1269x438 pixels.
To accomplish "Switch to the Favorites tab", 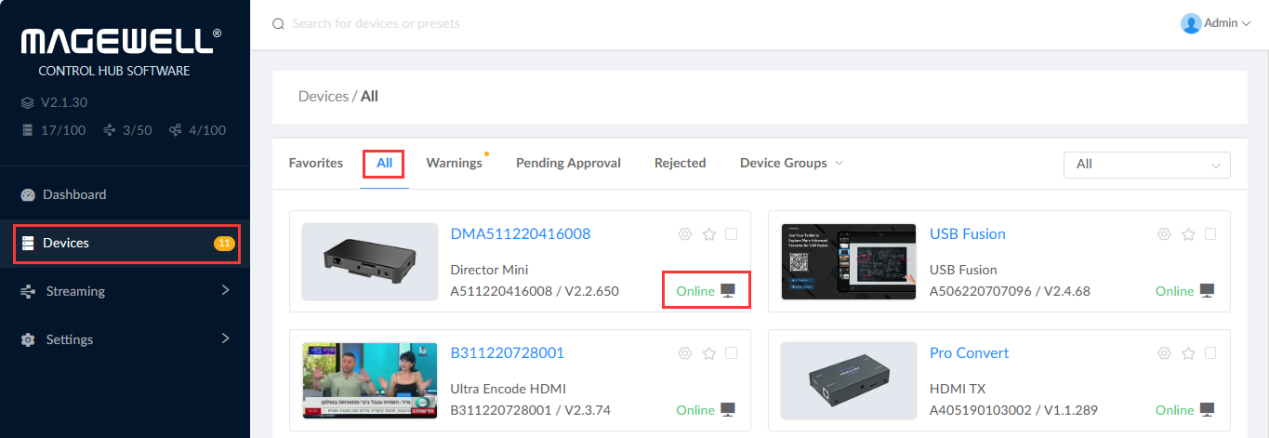I will (x=316, y=163).
